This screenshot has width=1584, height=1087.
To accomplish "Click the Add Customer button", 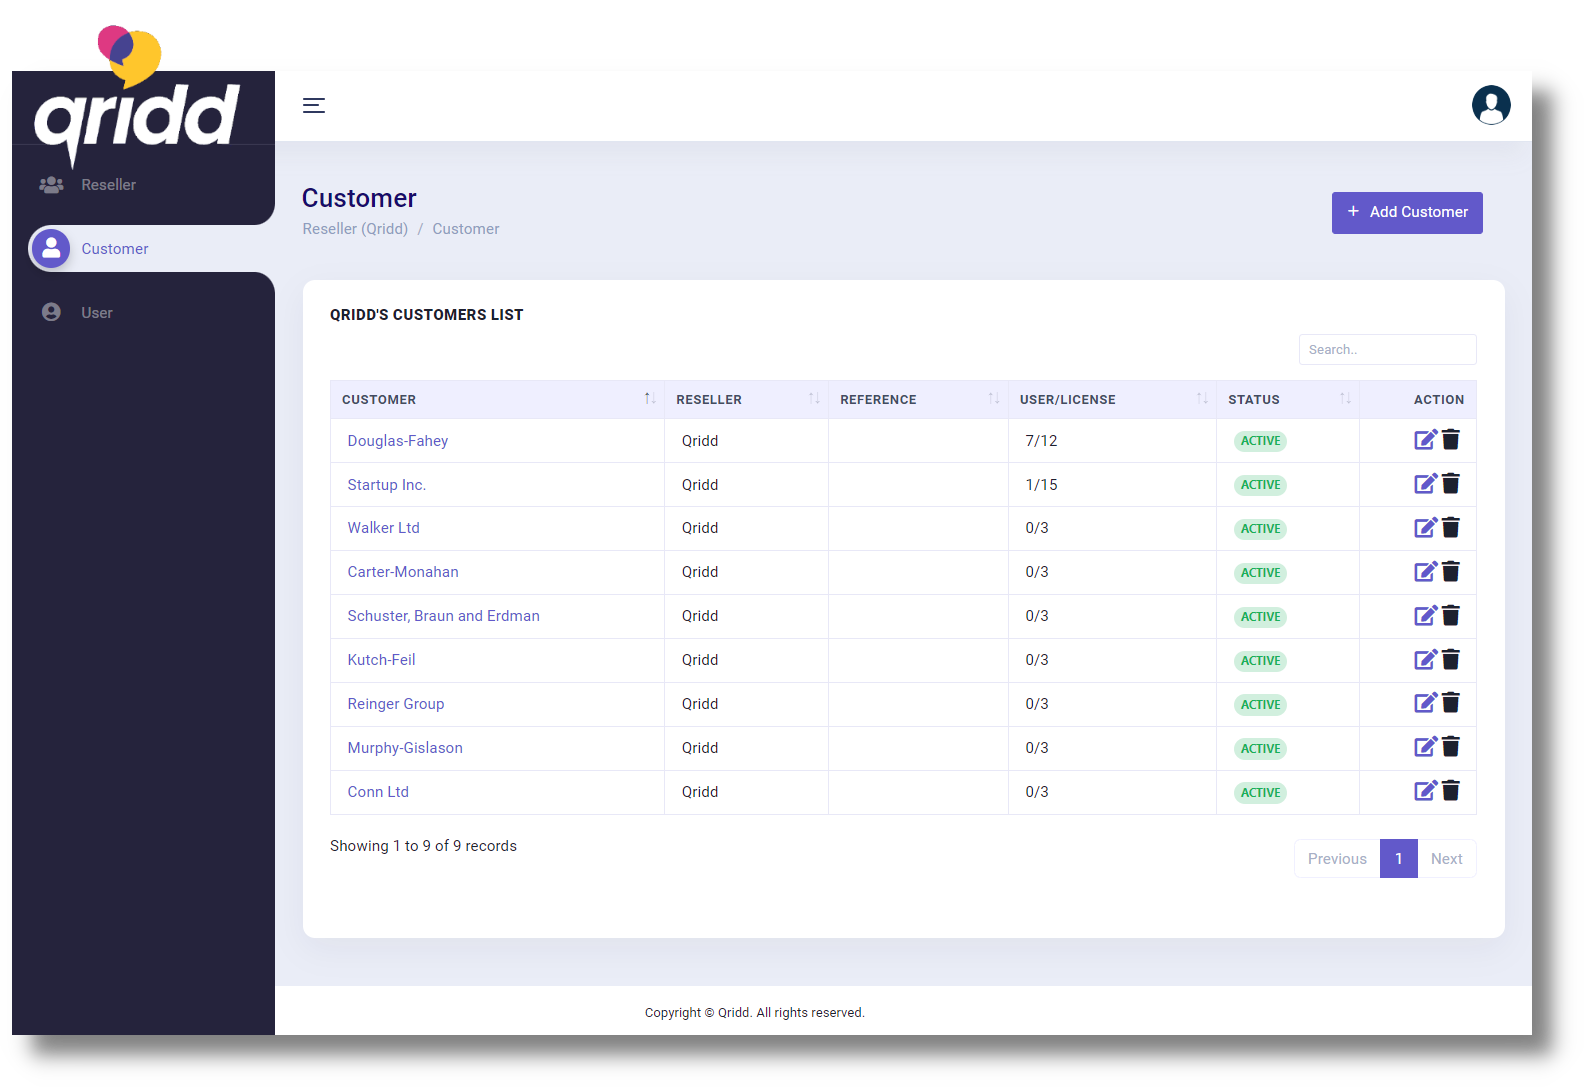I will tap(1407, 213).
